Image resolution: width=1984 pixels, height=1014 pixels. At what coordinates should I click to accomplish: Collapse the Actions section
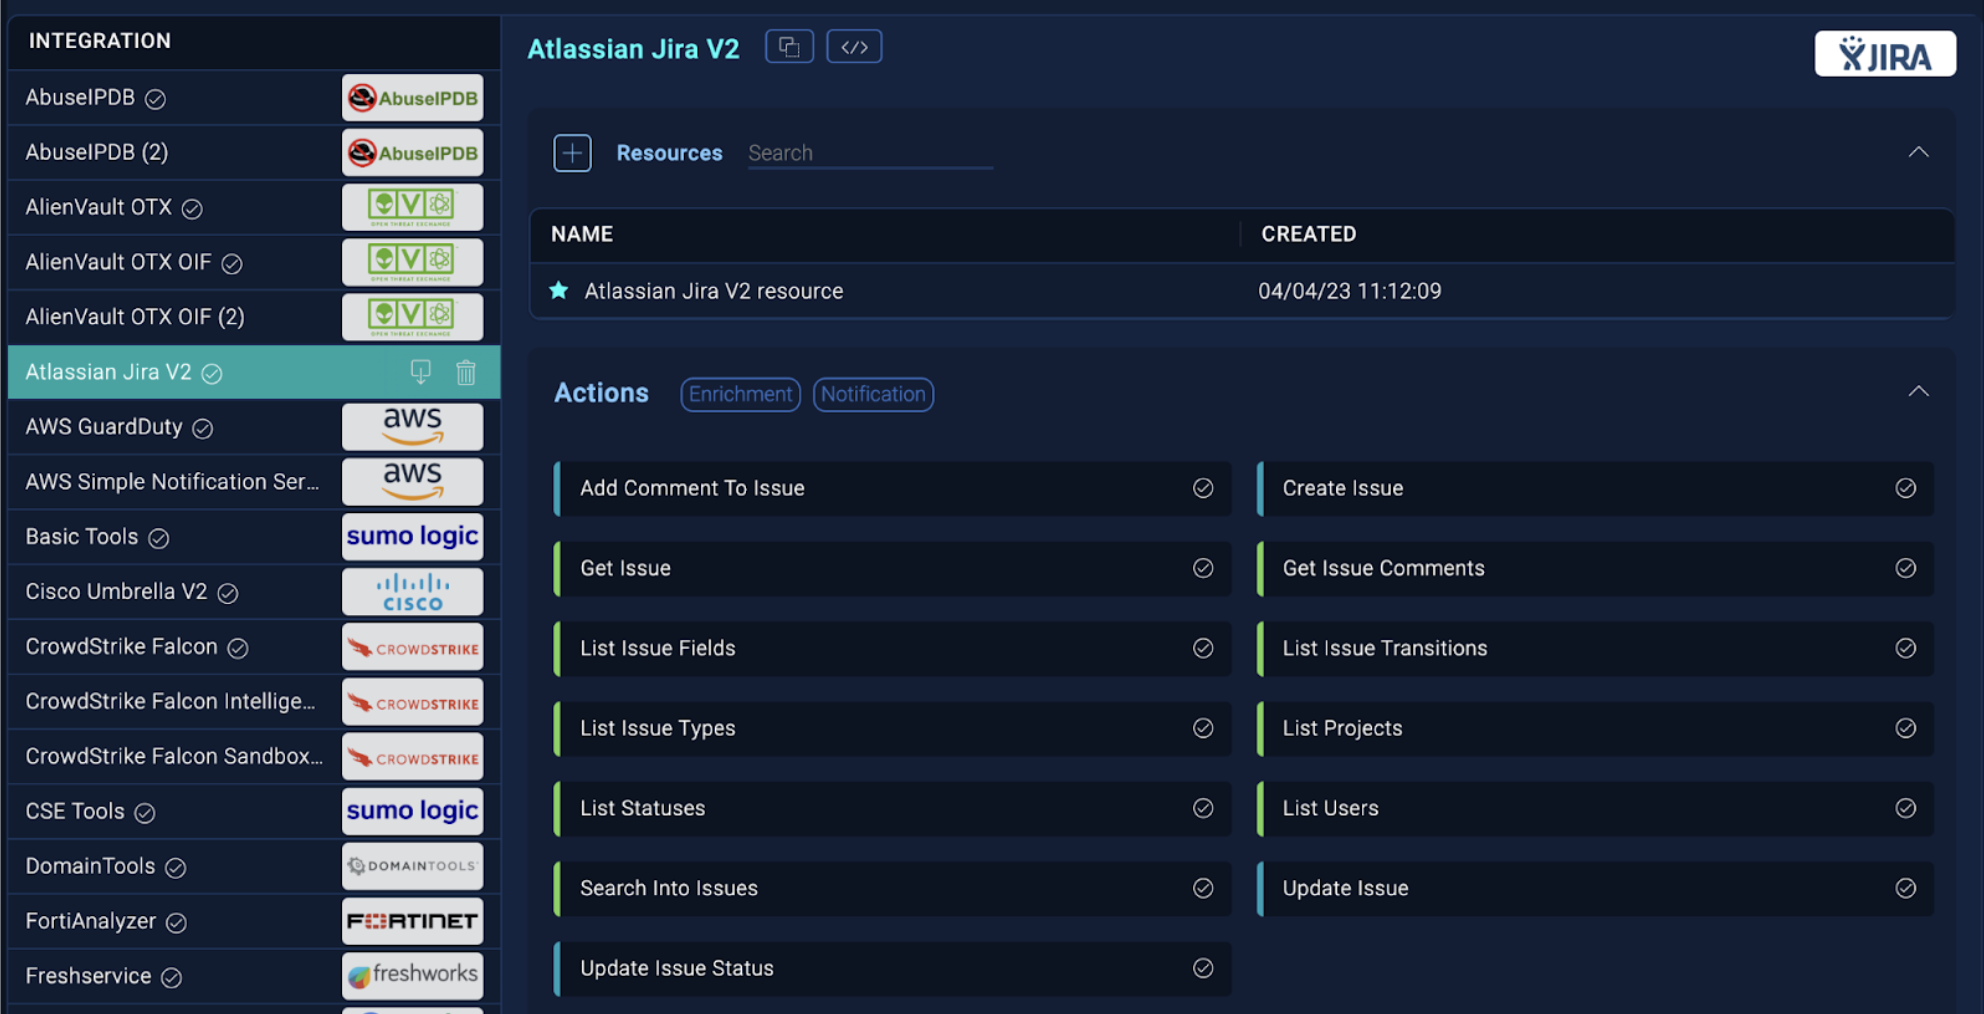pyautogui.click(x=1918, y=391)
